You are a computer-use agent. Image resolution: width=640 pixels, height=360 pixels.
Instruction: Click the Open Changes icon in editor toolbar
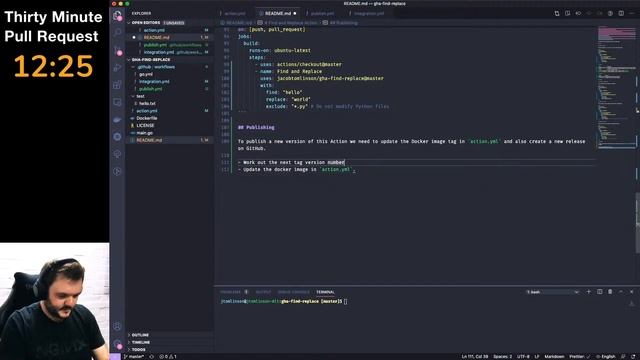pos(557,13)
